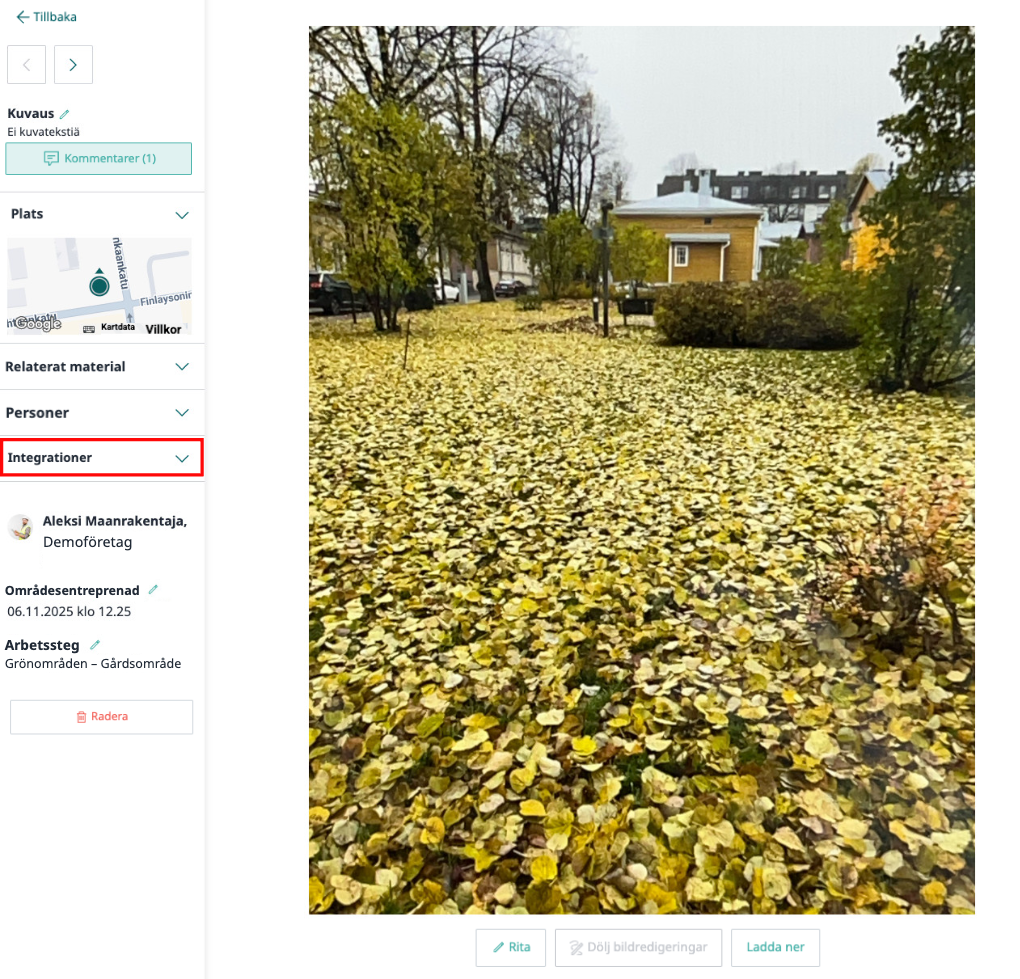Edit Områdesentreprenad with pencil icon

tap(153, 590)
